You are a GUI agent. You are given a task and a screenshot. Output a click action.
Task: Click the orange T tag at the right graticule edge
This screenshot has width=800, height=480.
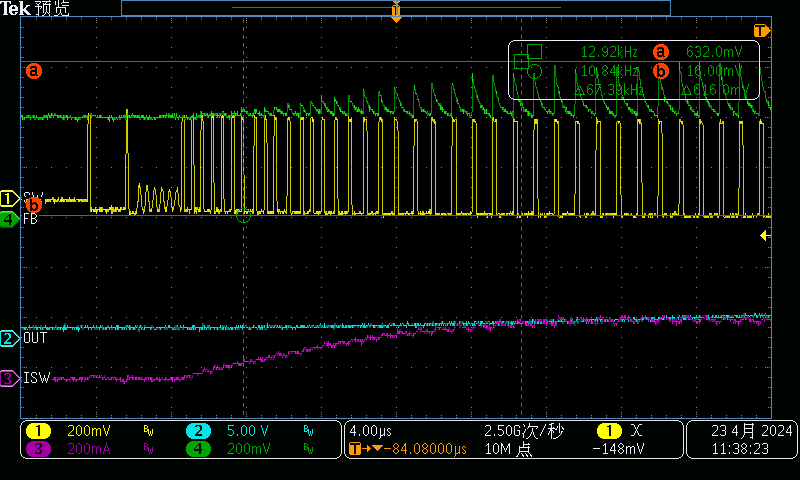coord(761,31)
